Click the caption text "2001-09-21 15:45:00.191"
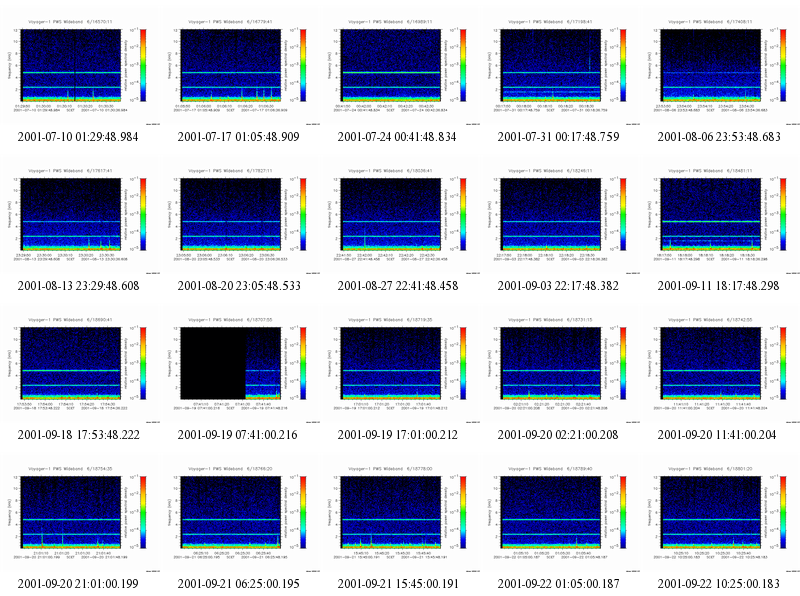This screenshot has width=800, height=596. point(398,584)
